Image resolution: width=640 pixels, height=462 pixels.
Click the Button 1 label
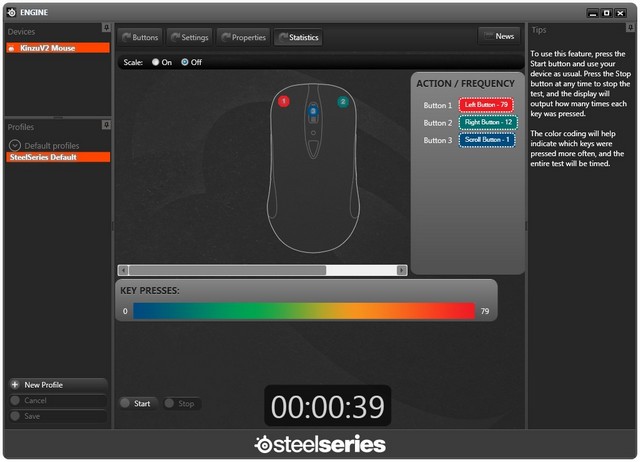coord(438,105)
